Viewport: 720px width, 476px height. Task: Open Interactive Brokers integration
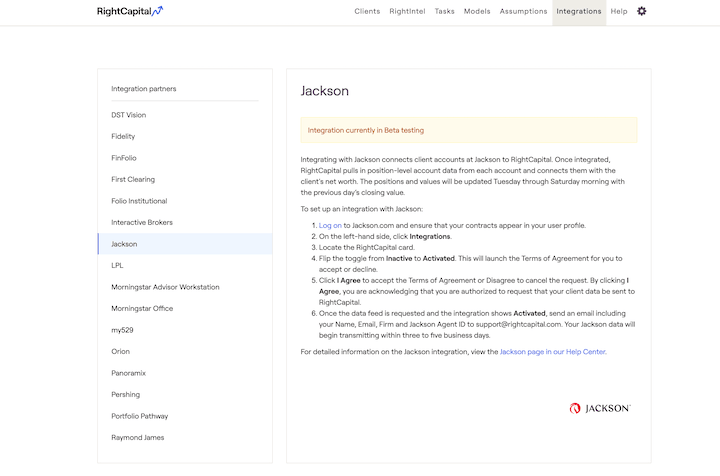coord(185,222)
